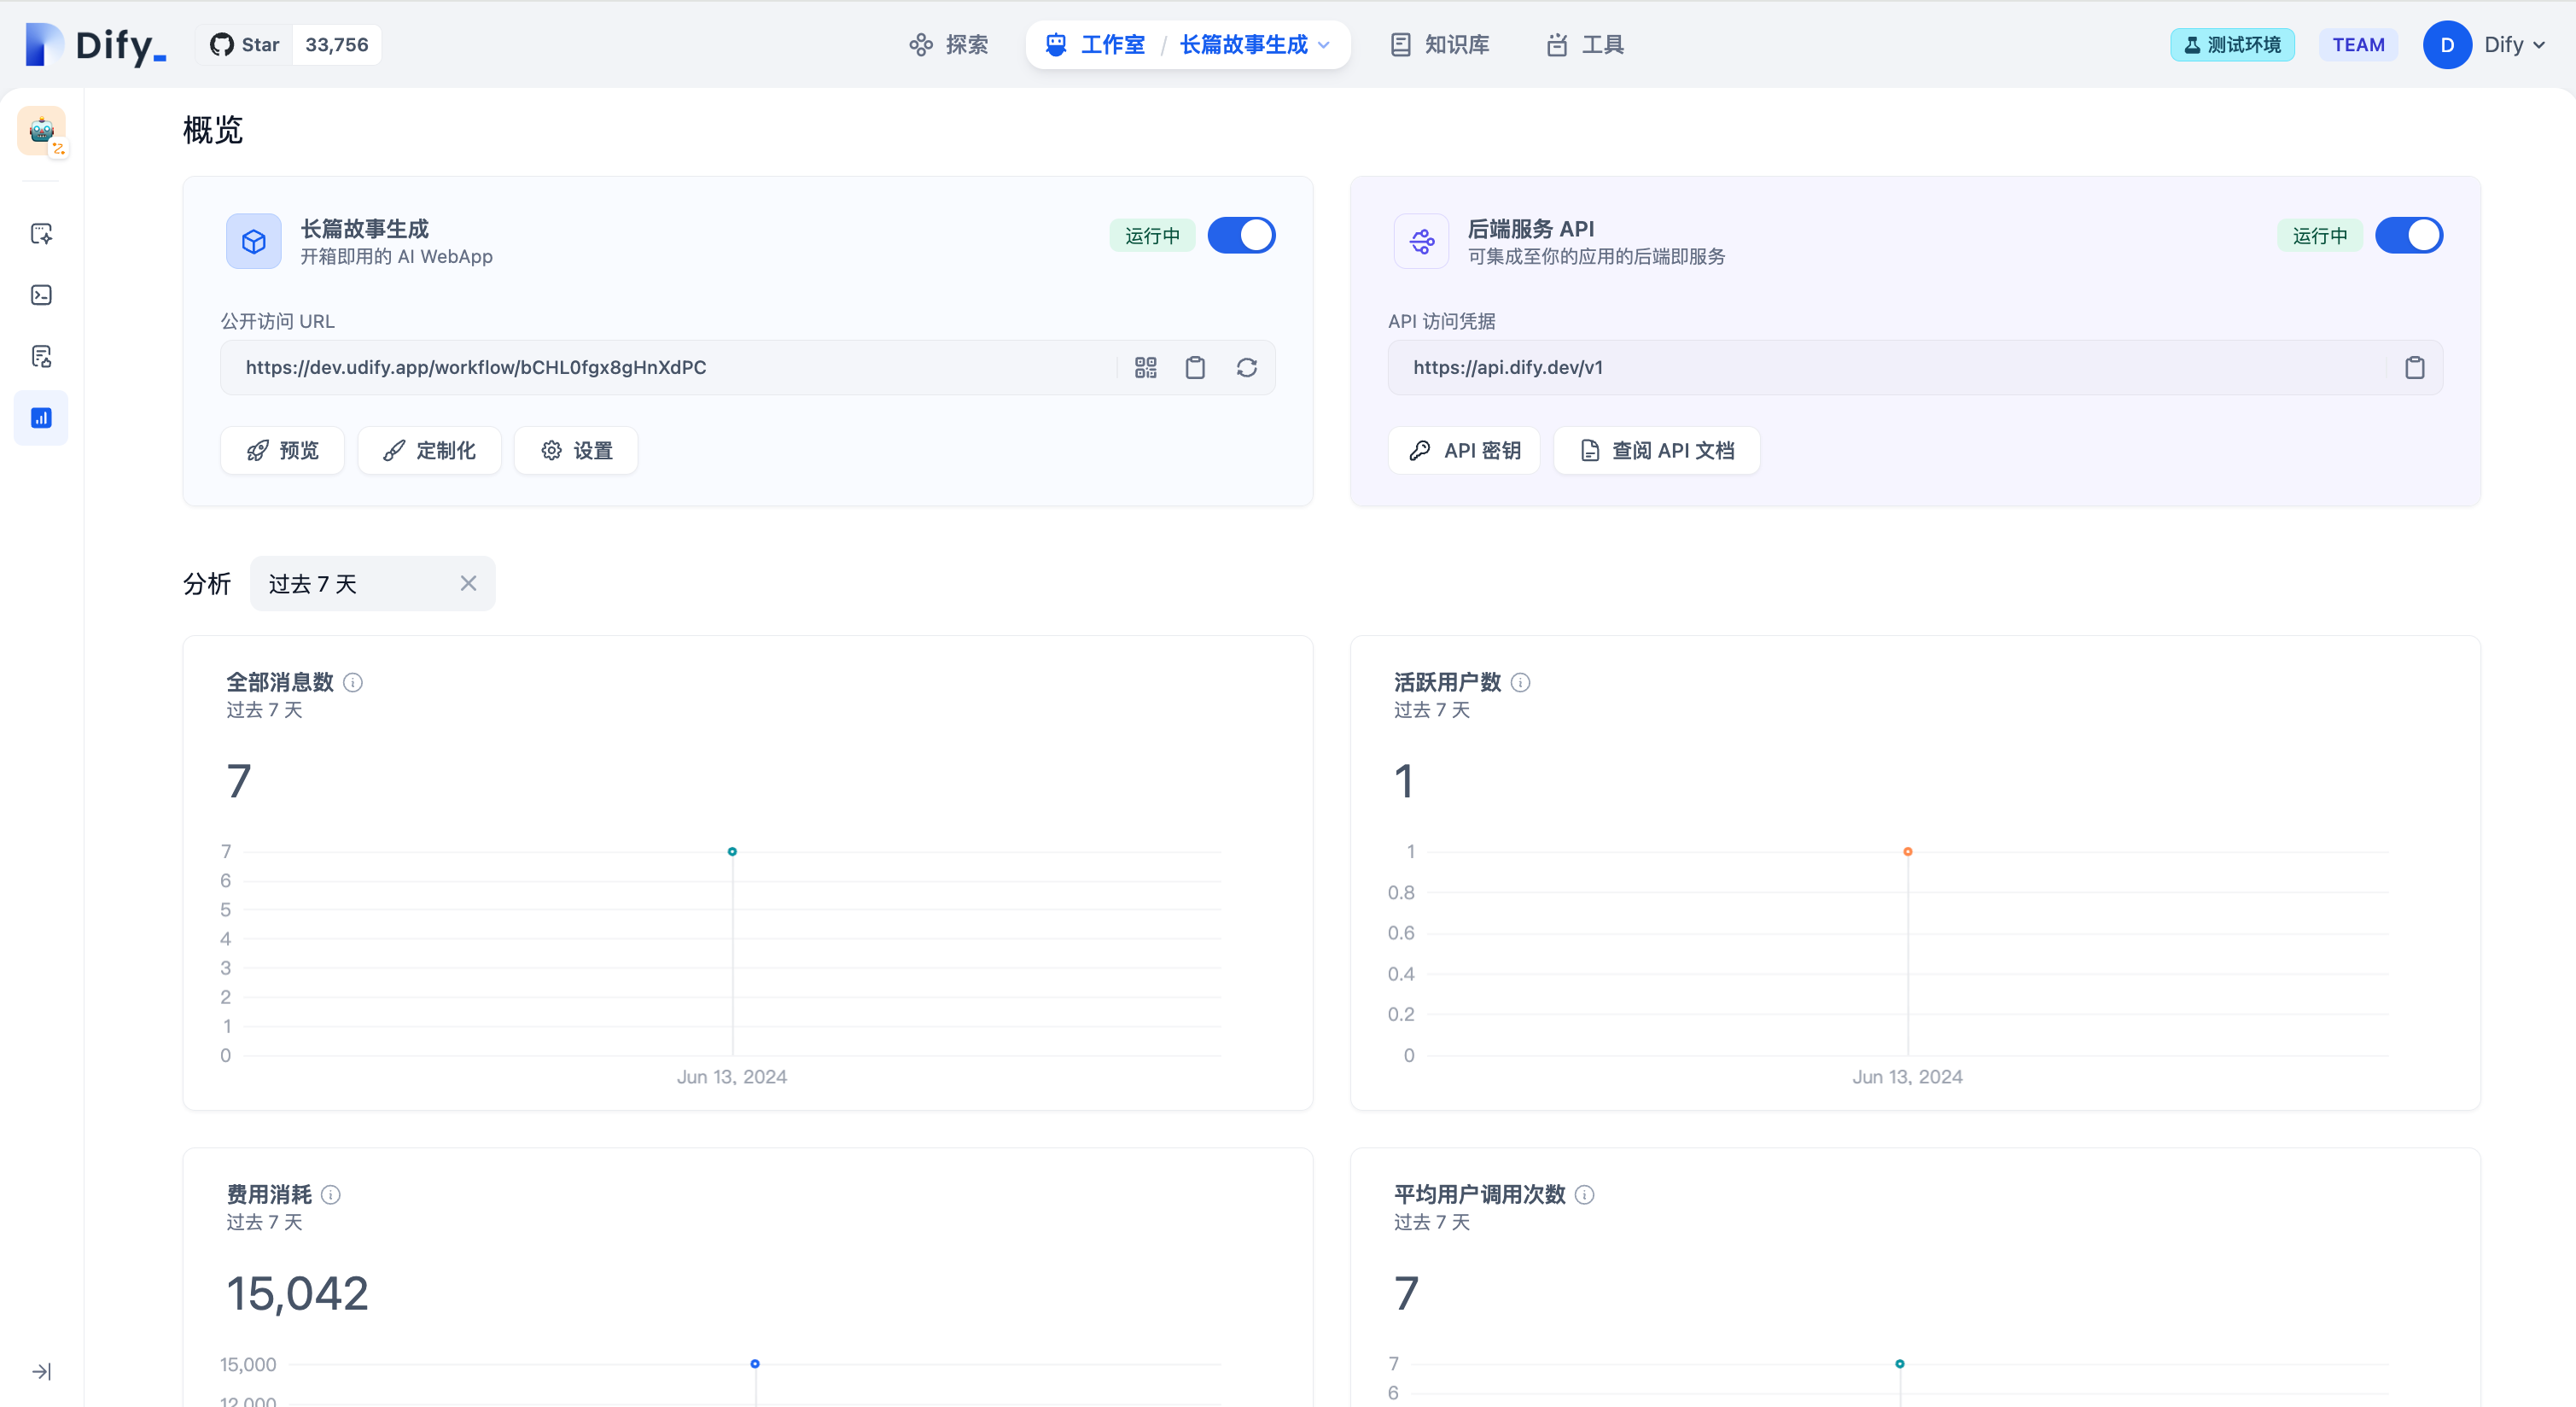Screen dimensions: 2576x1407
Task: Expand the sidebar with arrow icon
Action: click(x=41, y=1371)
